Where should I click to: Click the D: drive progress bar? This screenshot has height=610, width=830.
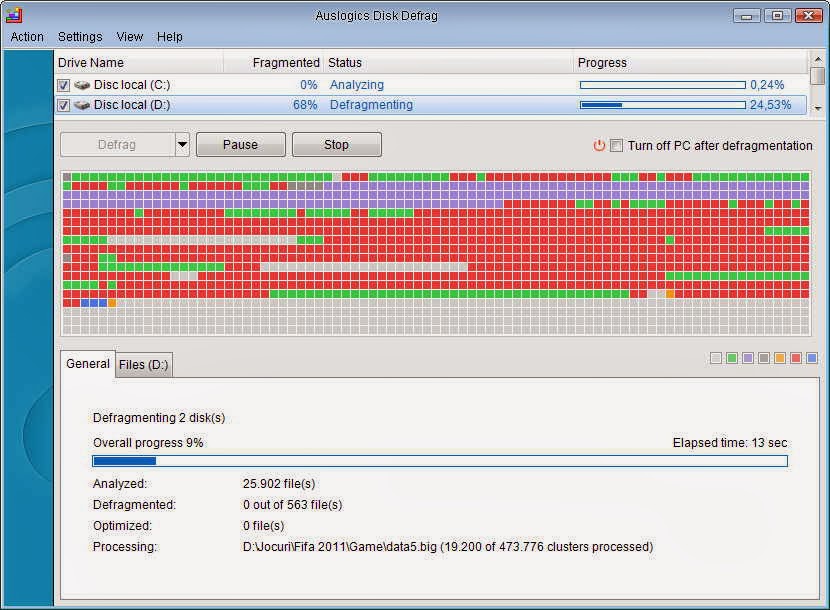[x=663, y=105]
